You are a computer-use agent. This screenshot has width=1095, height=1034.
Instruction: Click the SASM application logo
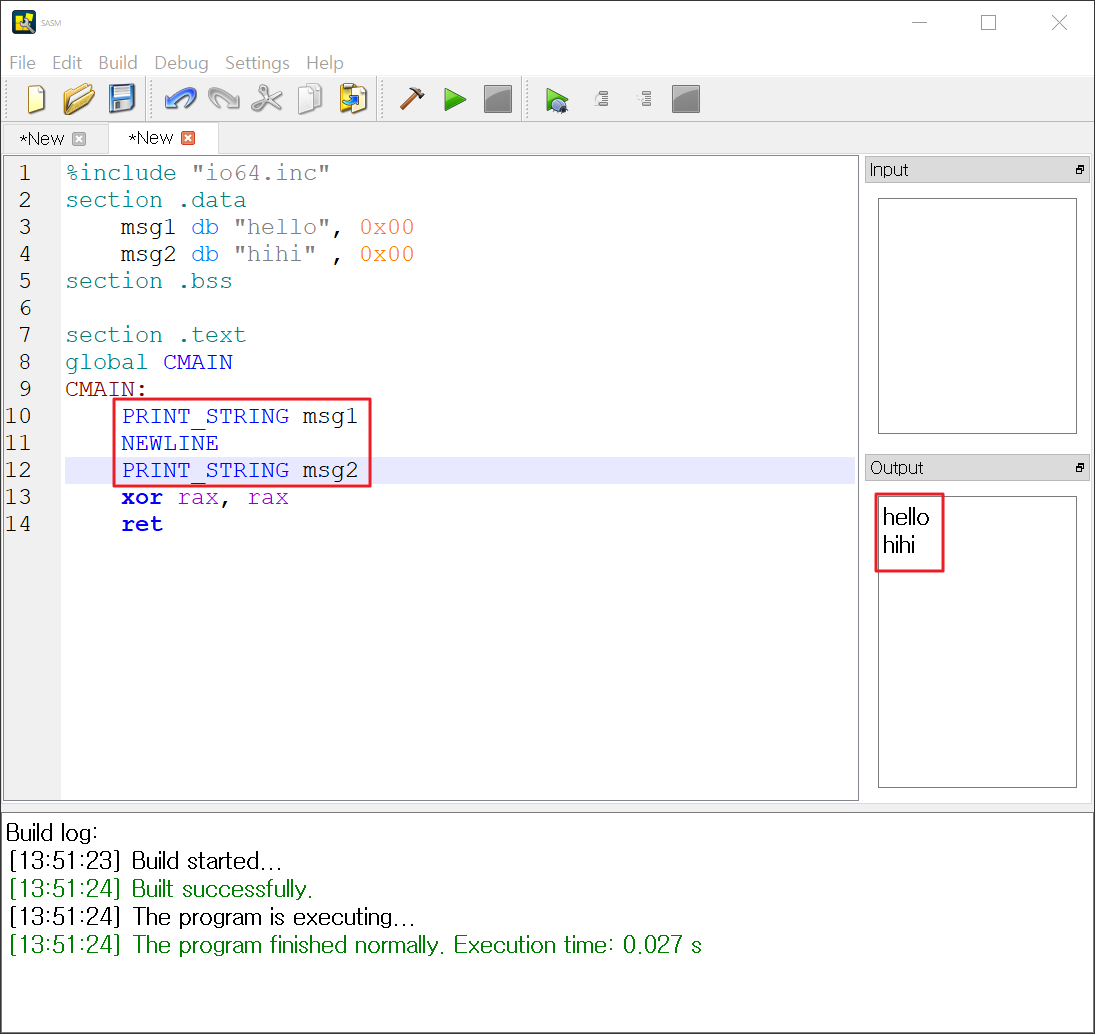click(x=24, y=22)
